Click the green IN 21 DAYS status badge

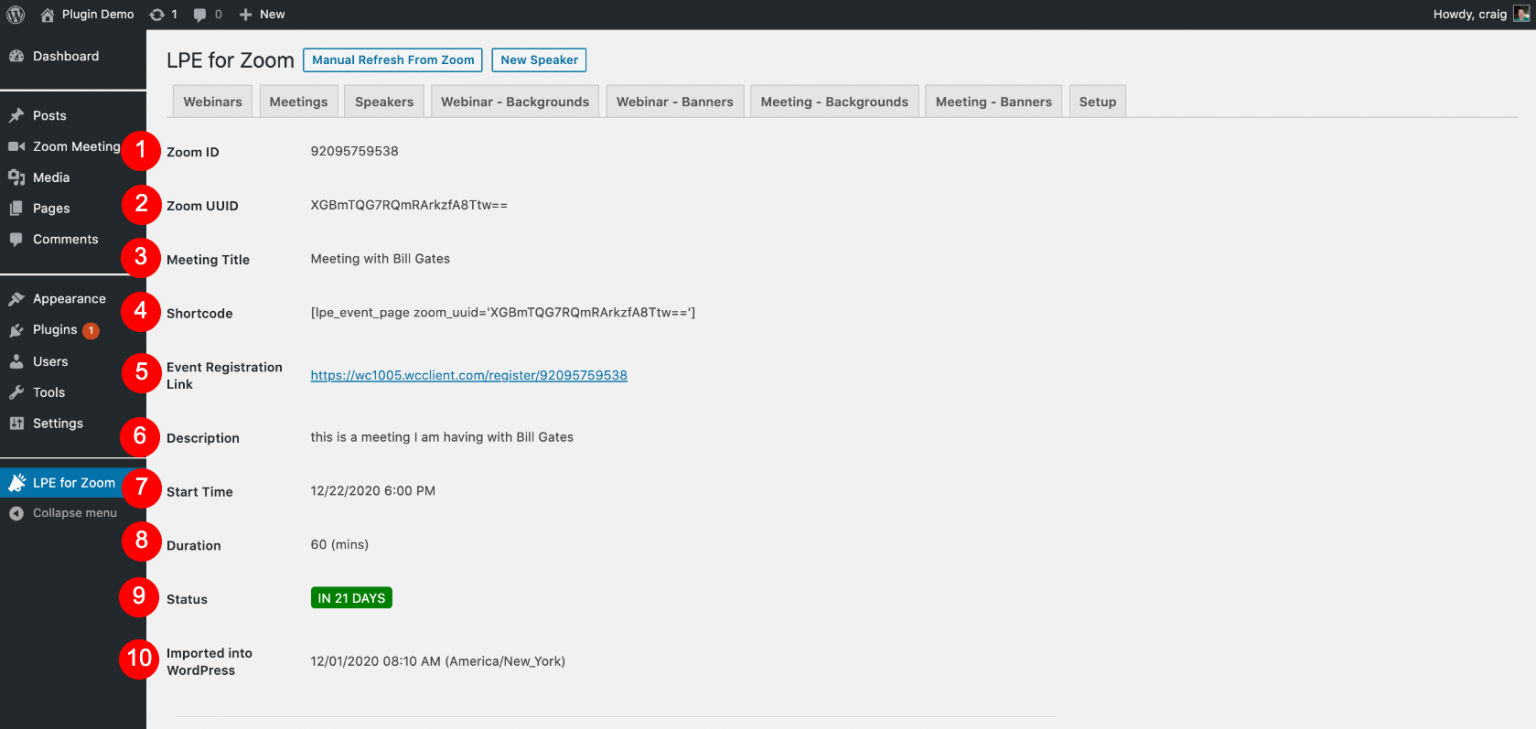click(x=351, y=597)
